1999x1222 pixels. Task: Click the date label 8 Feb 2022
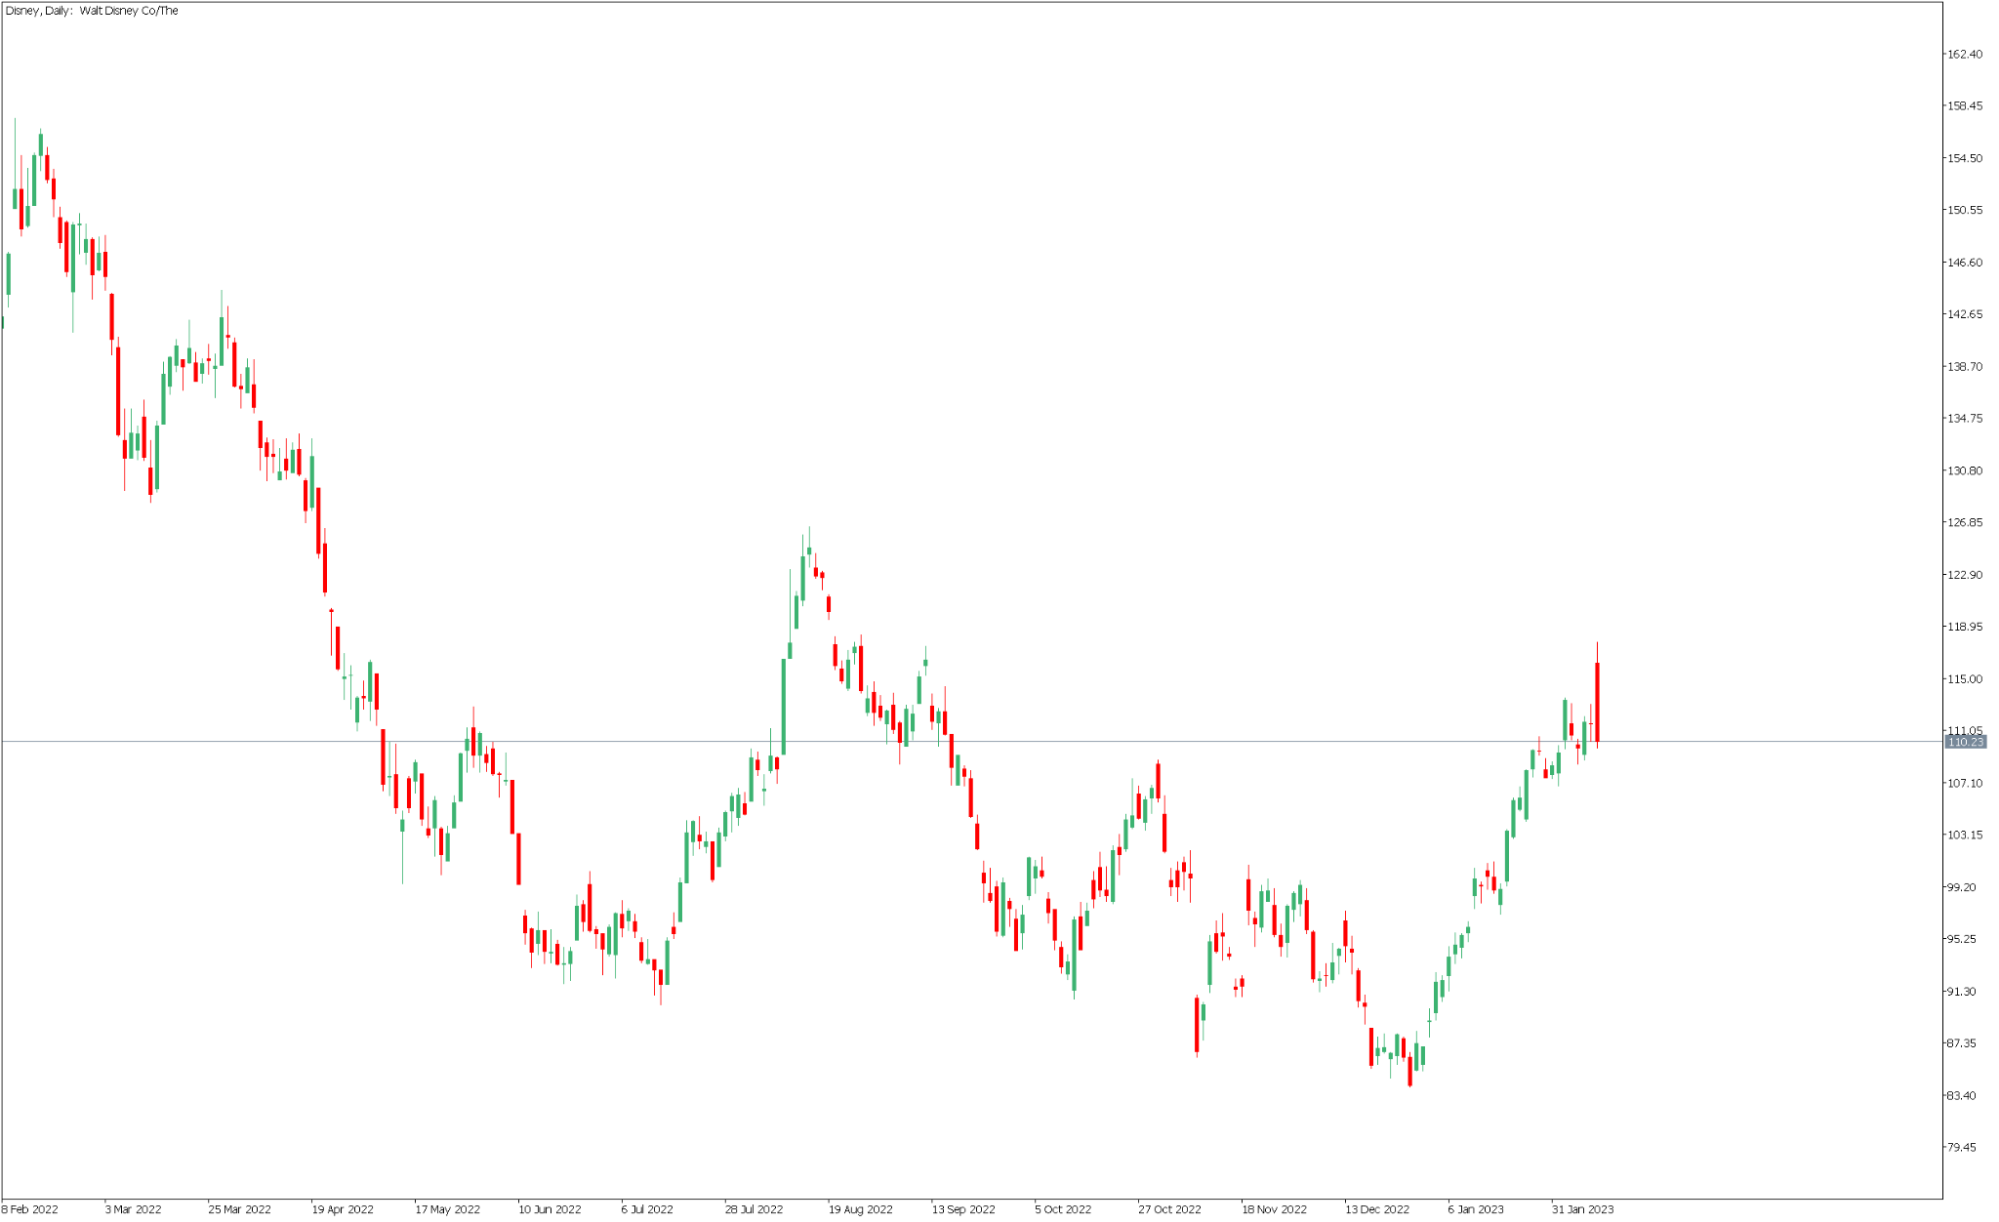coord(30,1209)
